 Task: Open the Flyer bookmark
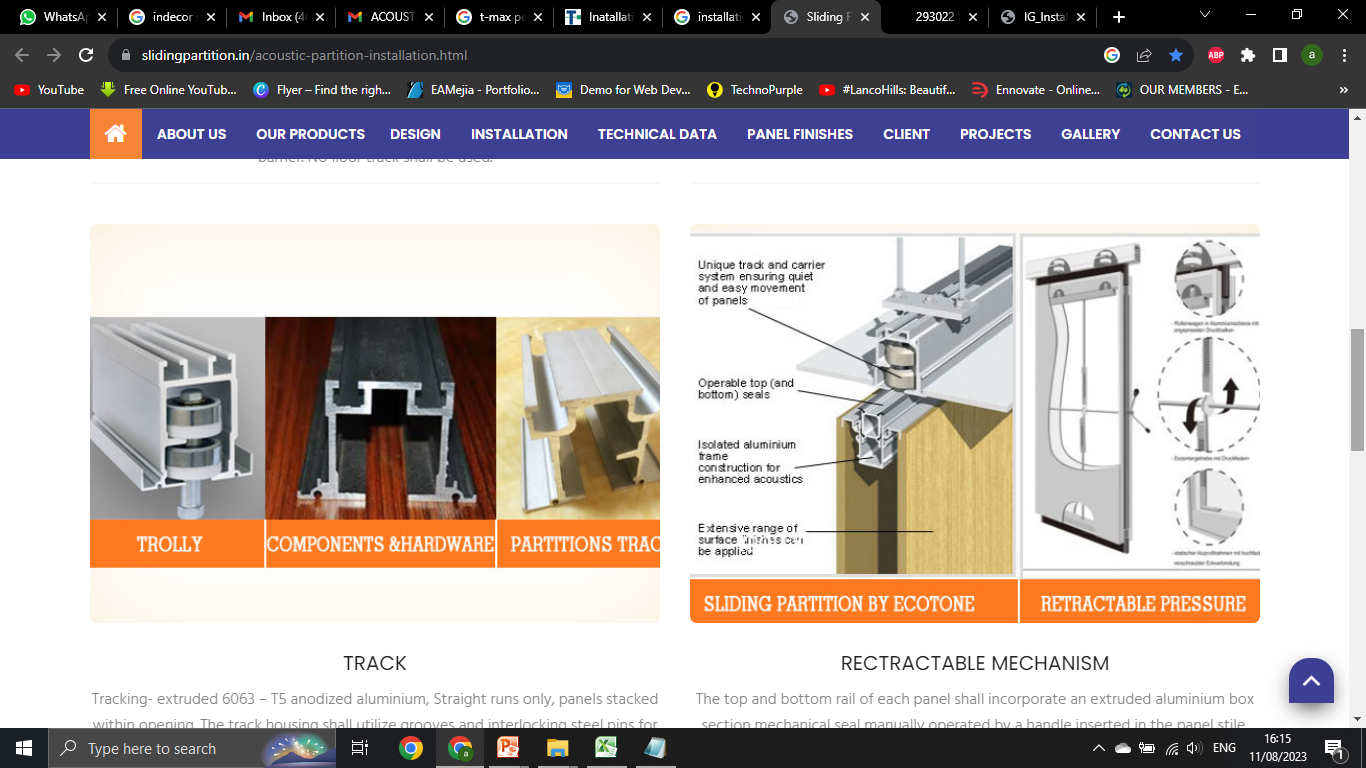point(322,90)
